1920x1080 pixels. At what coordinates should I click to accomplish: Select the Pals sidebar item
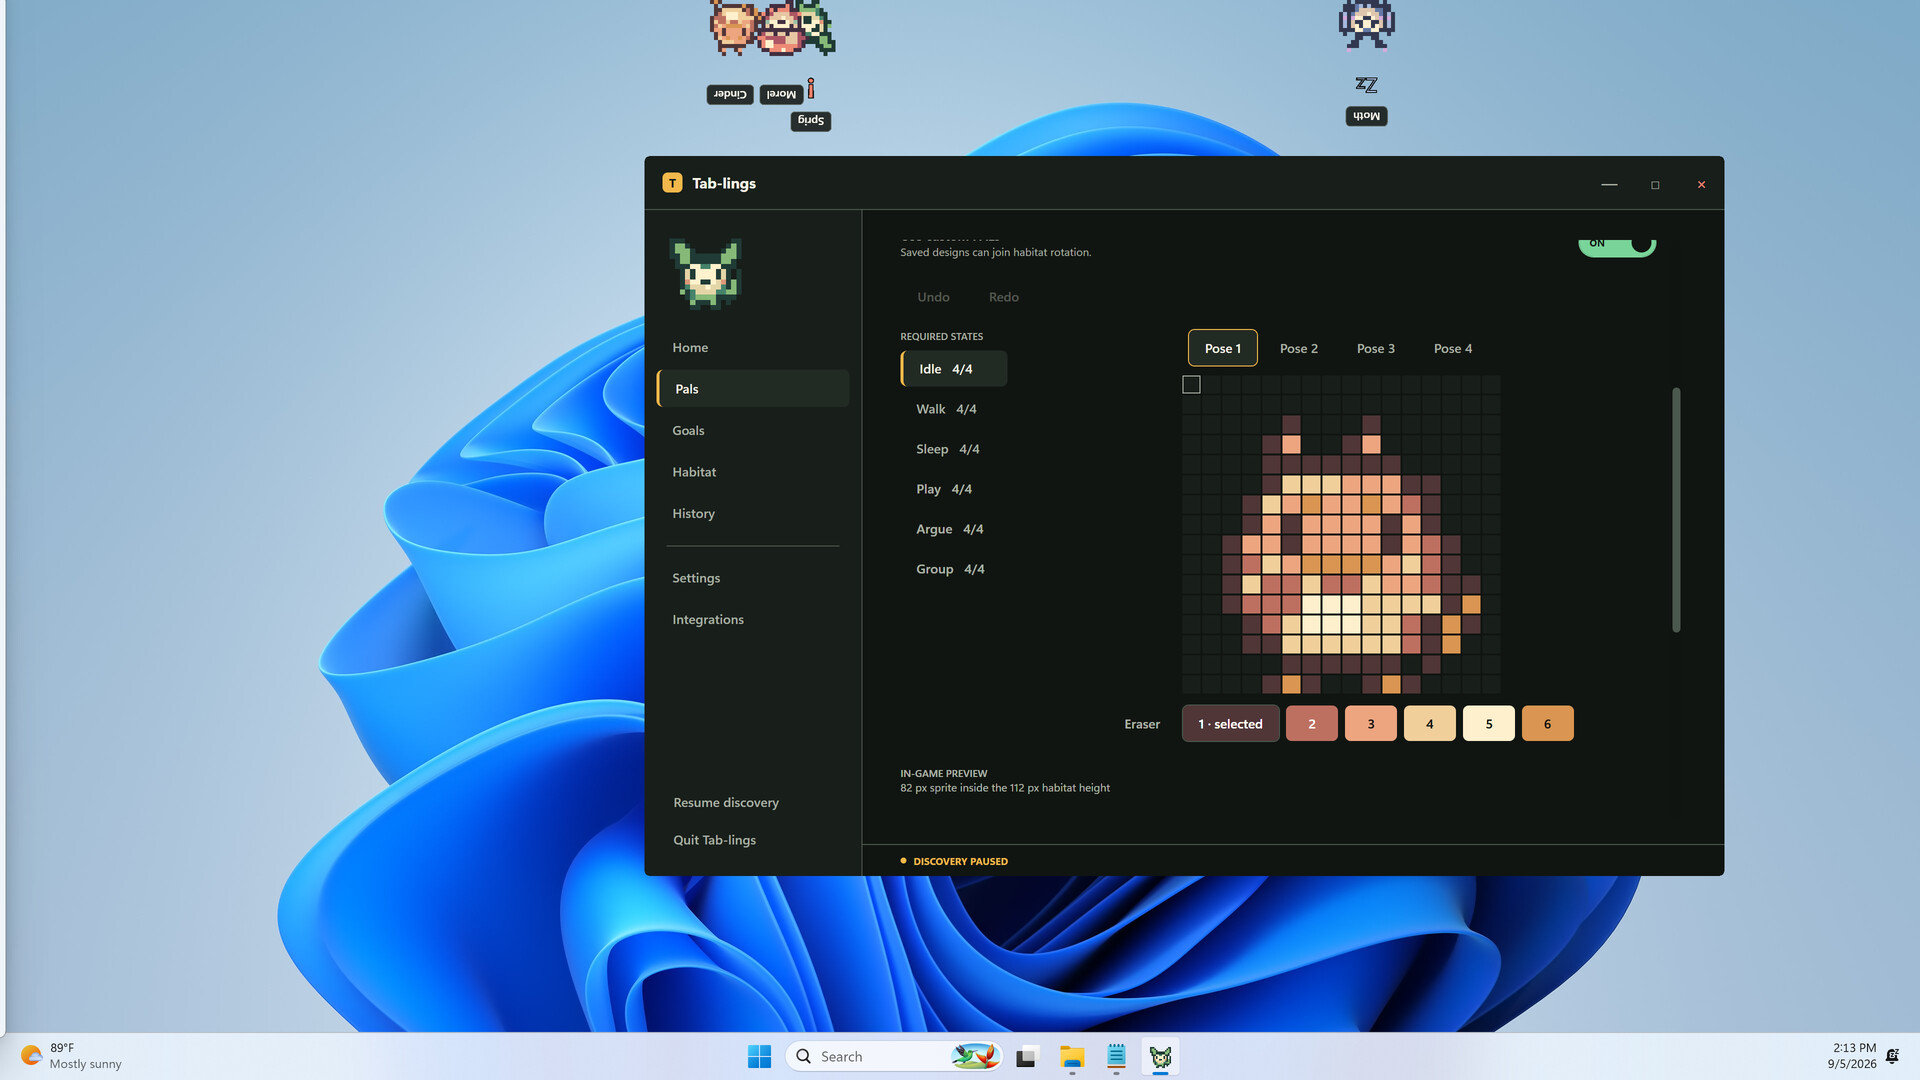753,388
